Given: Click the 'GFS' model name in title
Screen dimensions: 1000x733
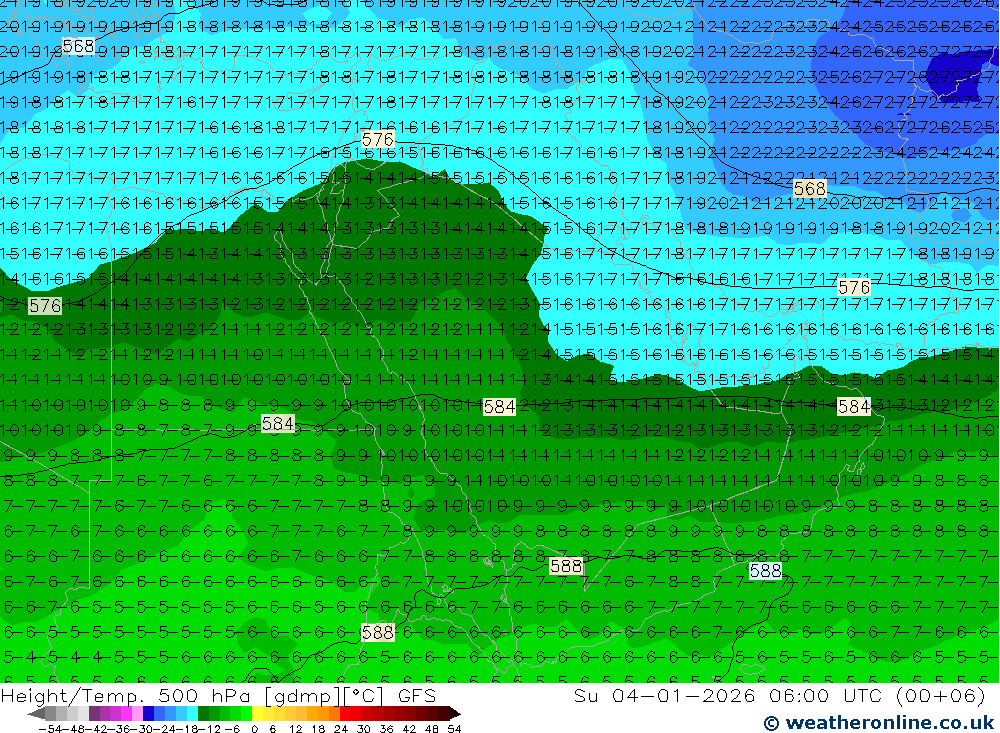Looking at the screenshot, I should point(417,695).
